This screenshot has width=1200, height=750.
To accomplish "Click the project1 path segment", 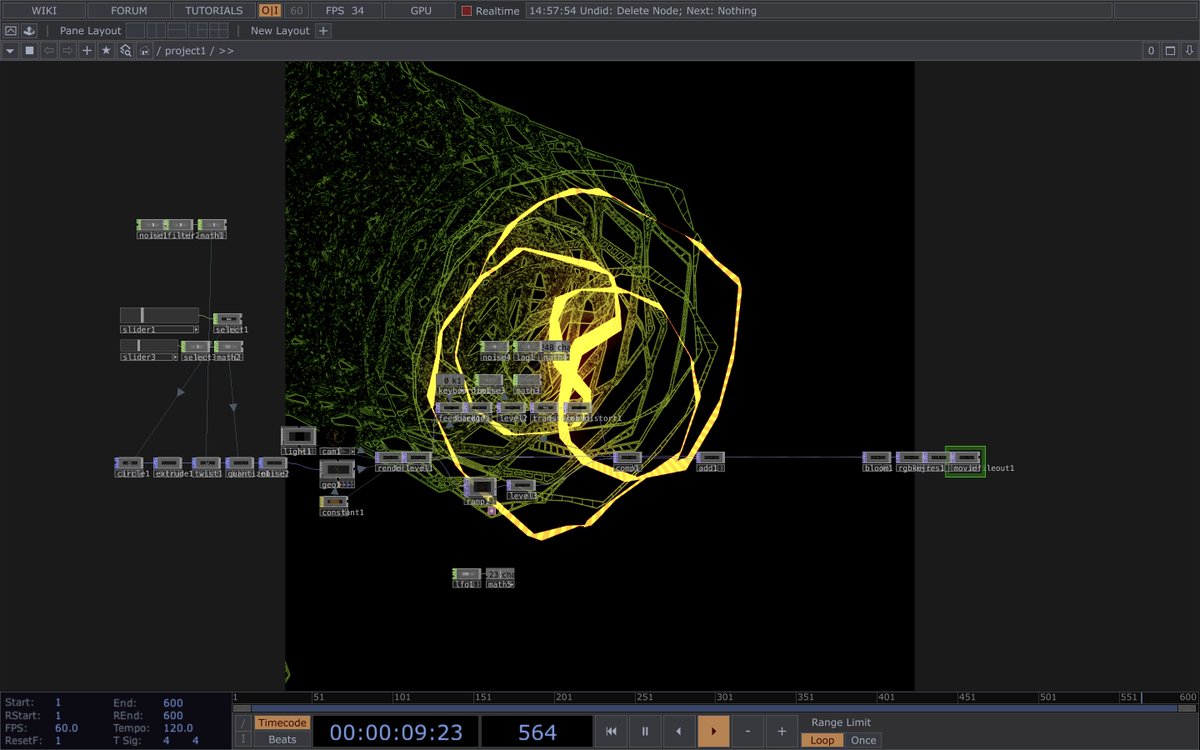I will click(185, 50).
